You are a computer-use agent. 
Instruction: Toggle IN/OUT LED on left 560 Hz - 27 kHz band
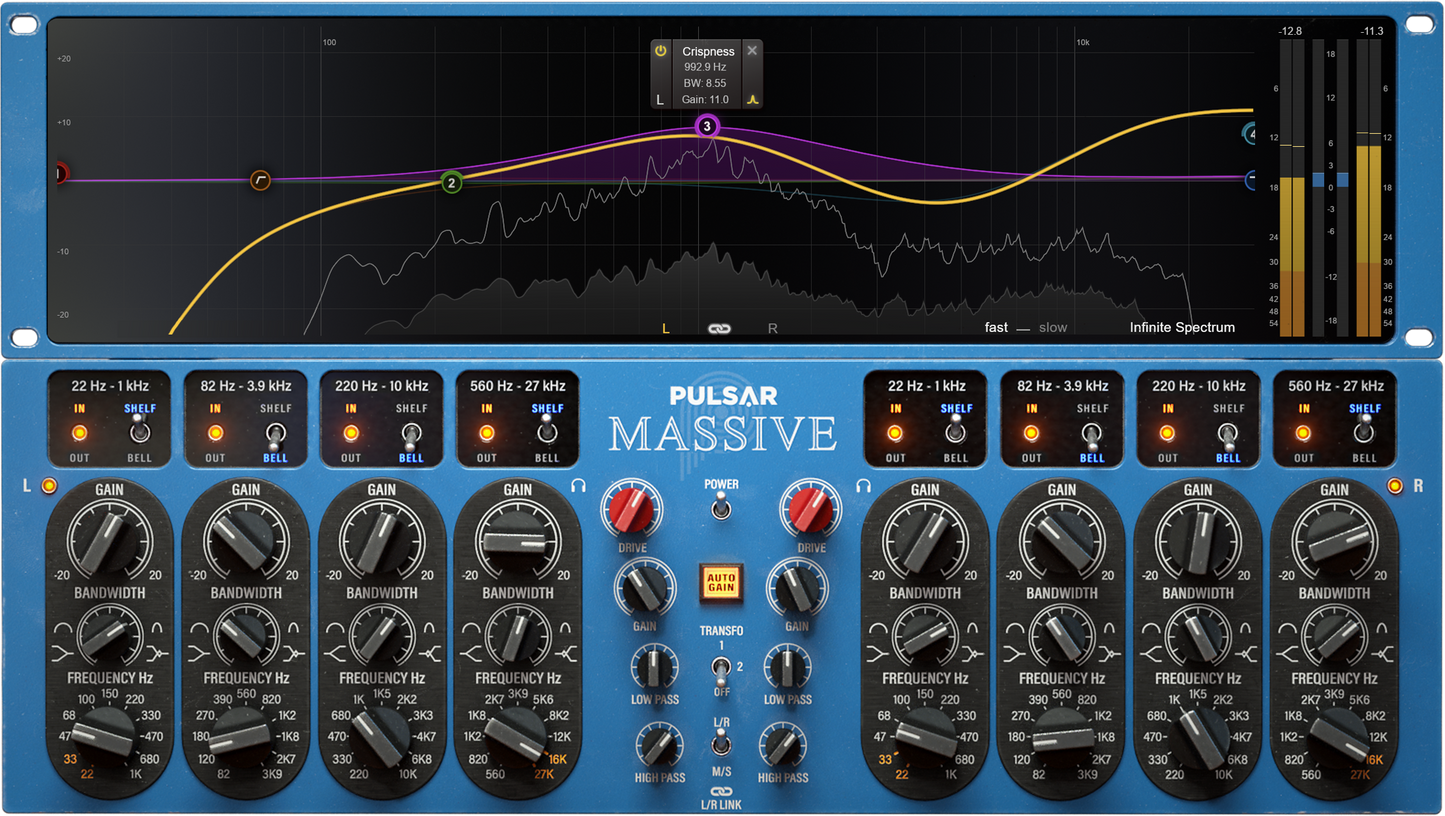[x=487, y=433]
